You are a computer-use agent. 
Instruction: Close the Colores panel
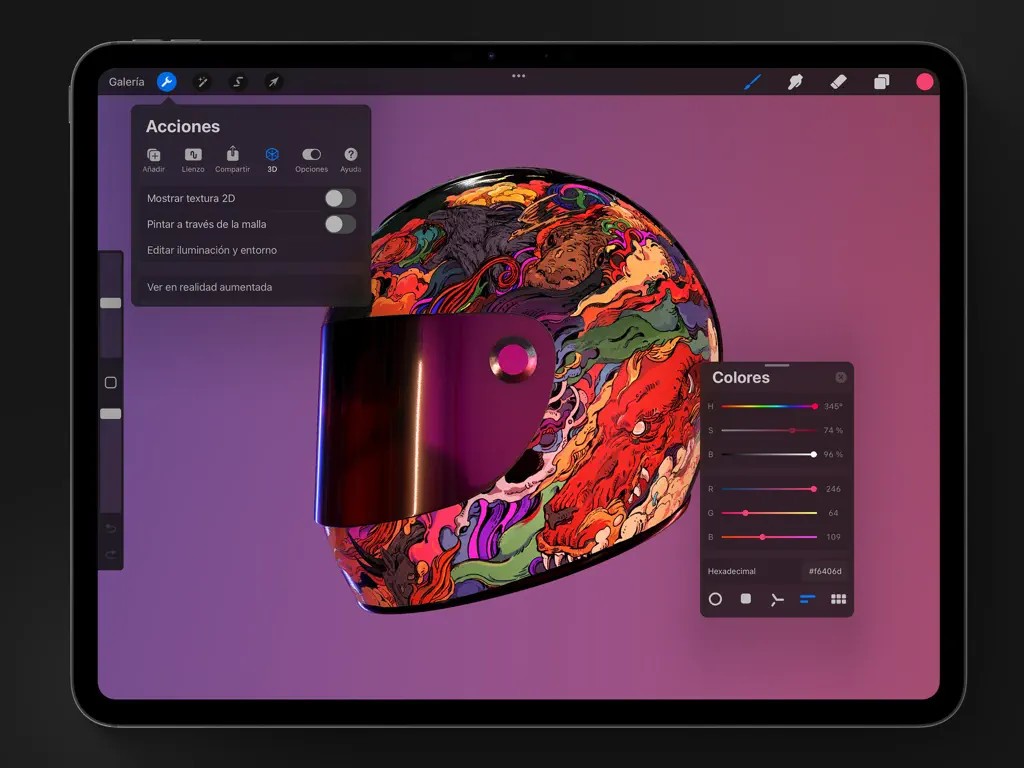(840, 377)
